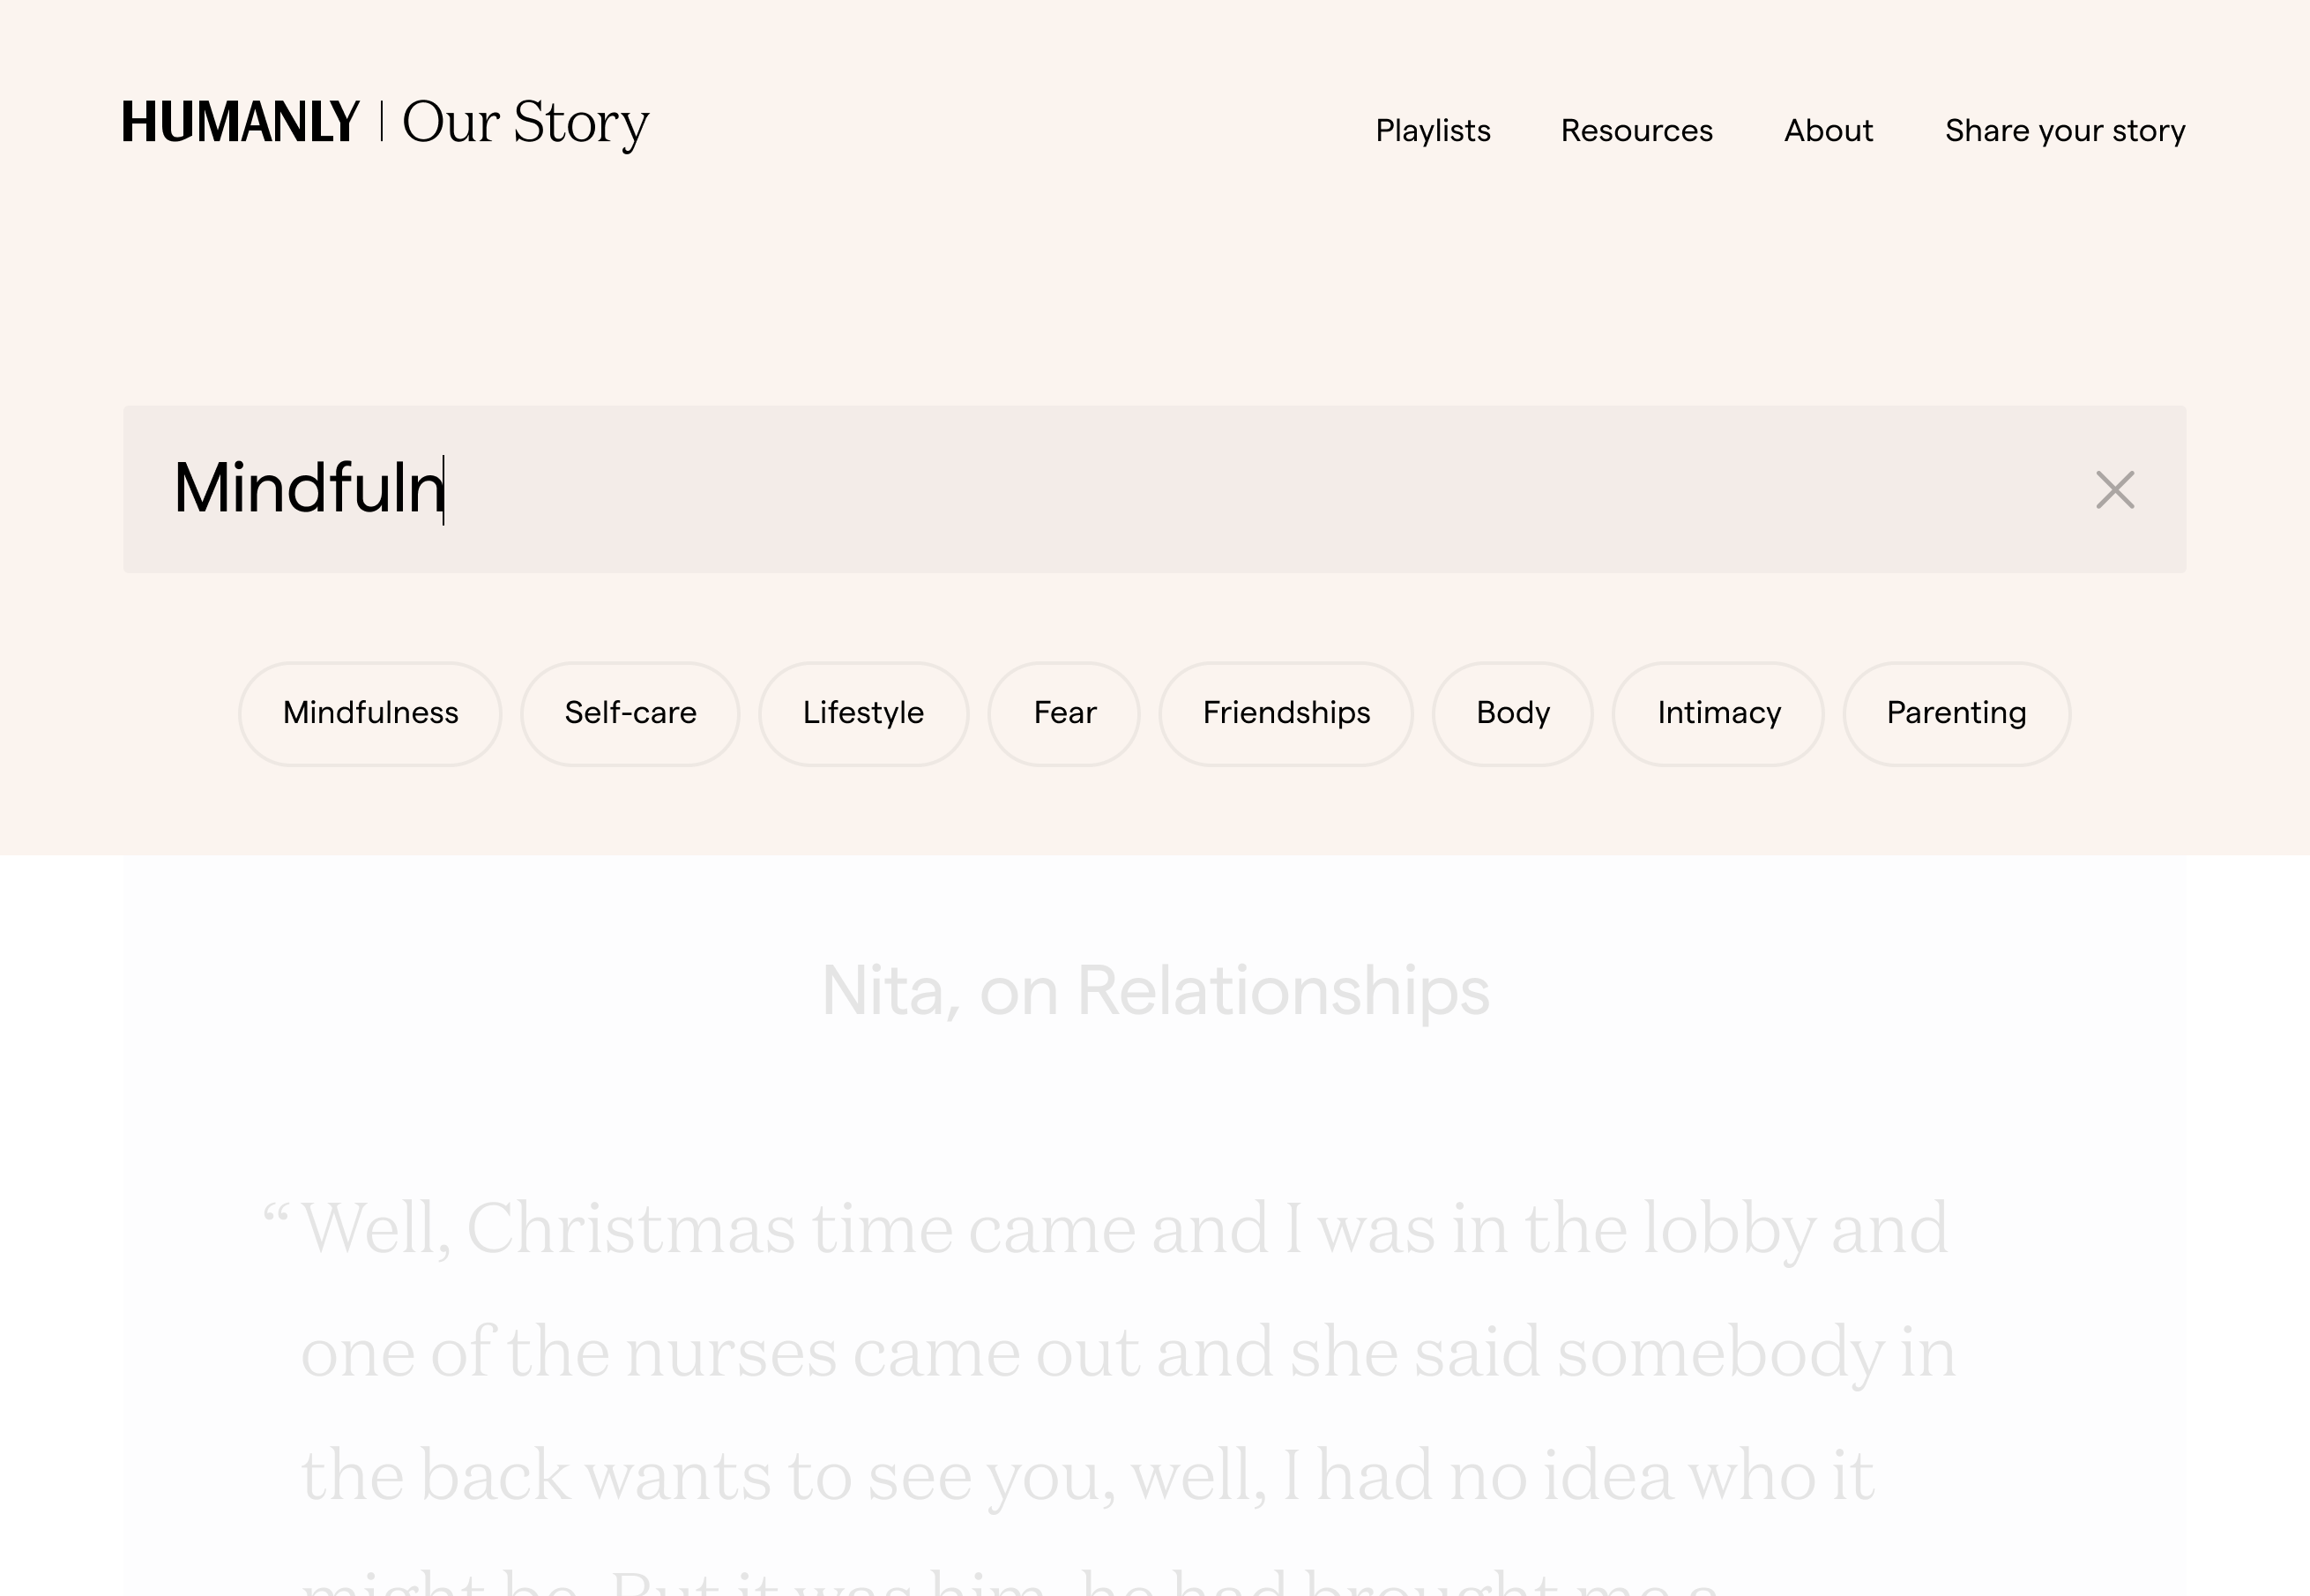Click the HUMANLY logo

tap(240, 123)
